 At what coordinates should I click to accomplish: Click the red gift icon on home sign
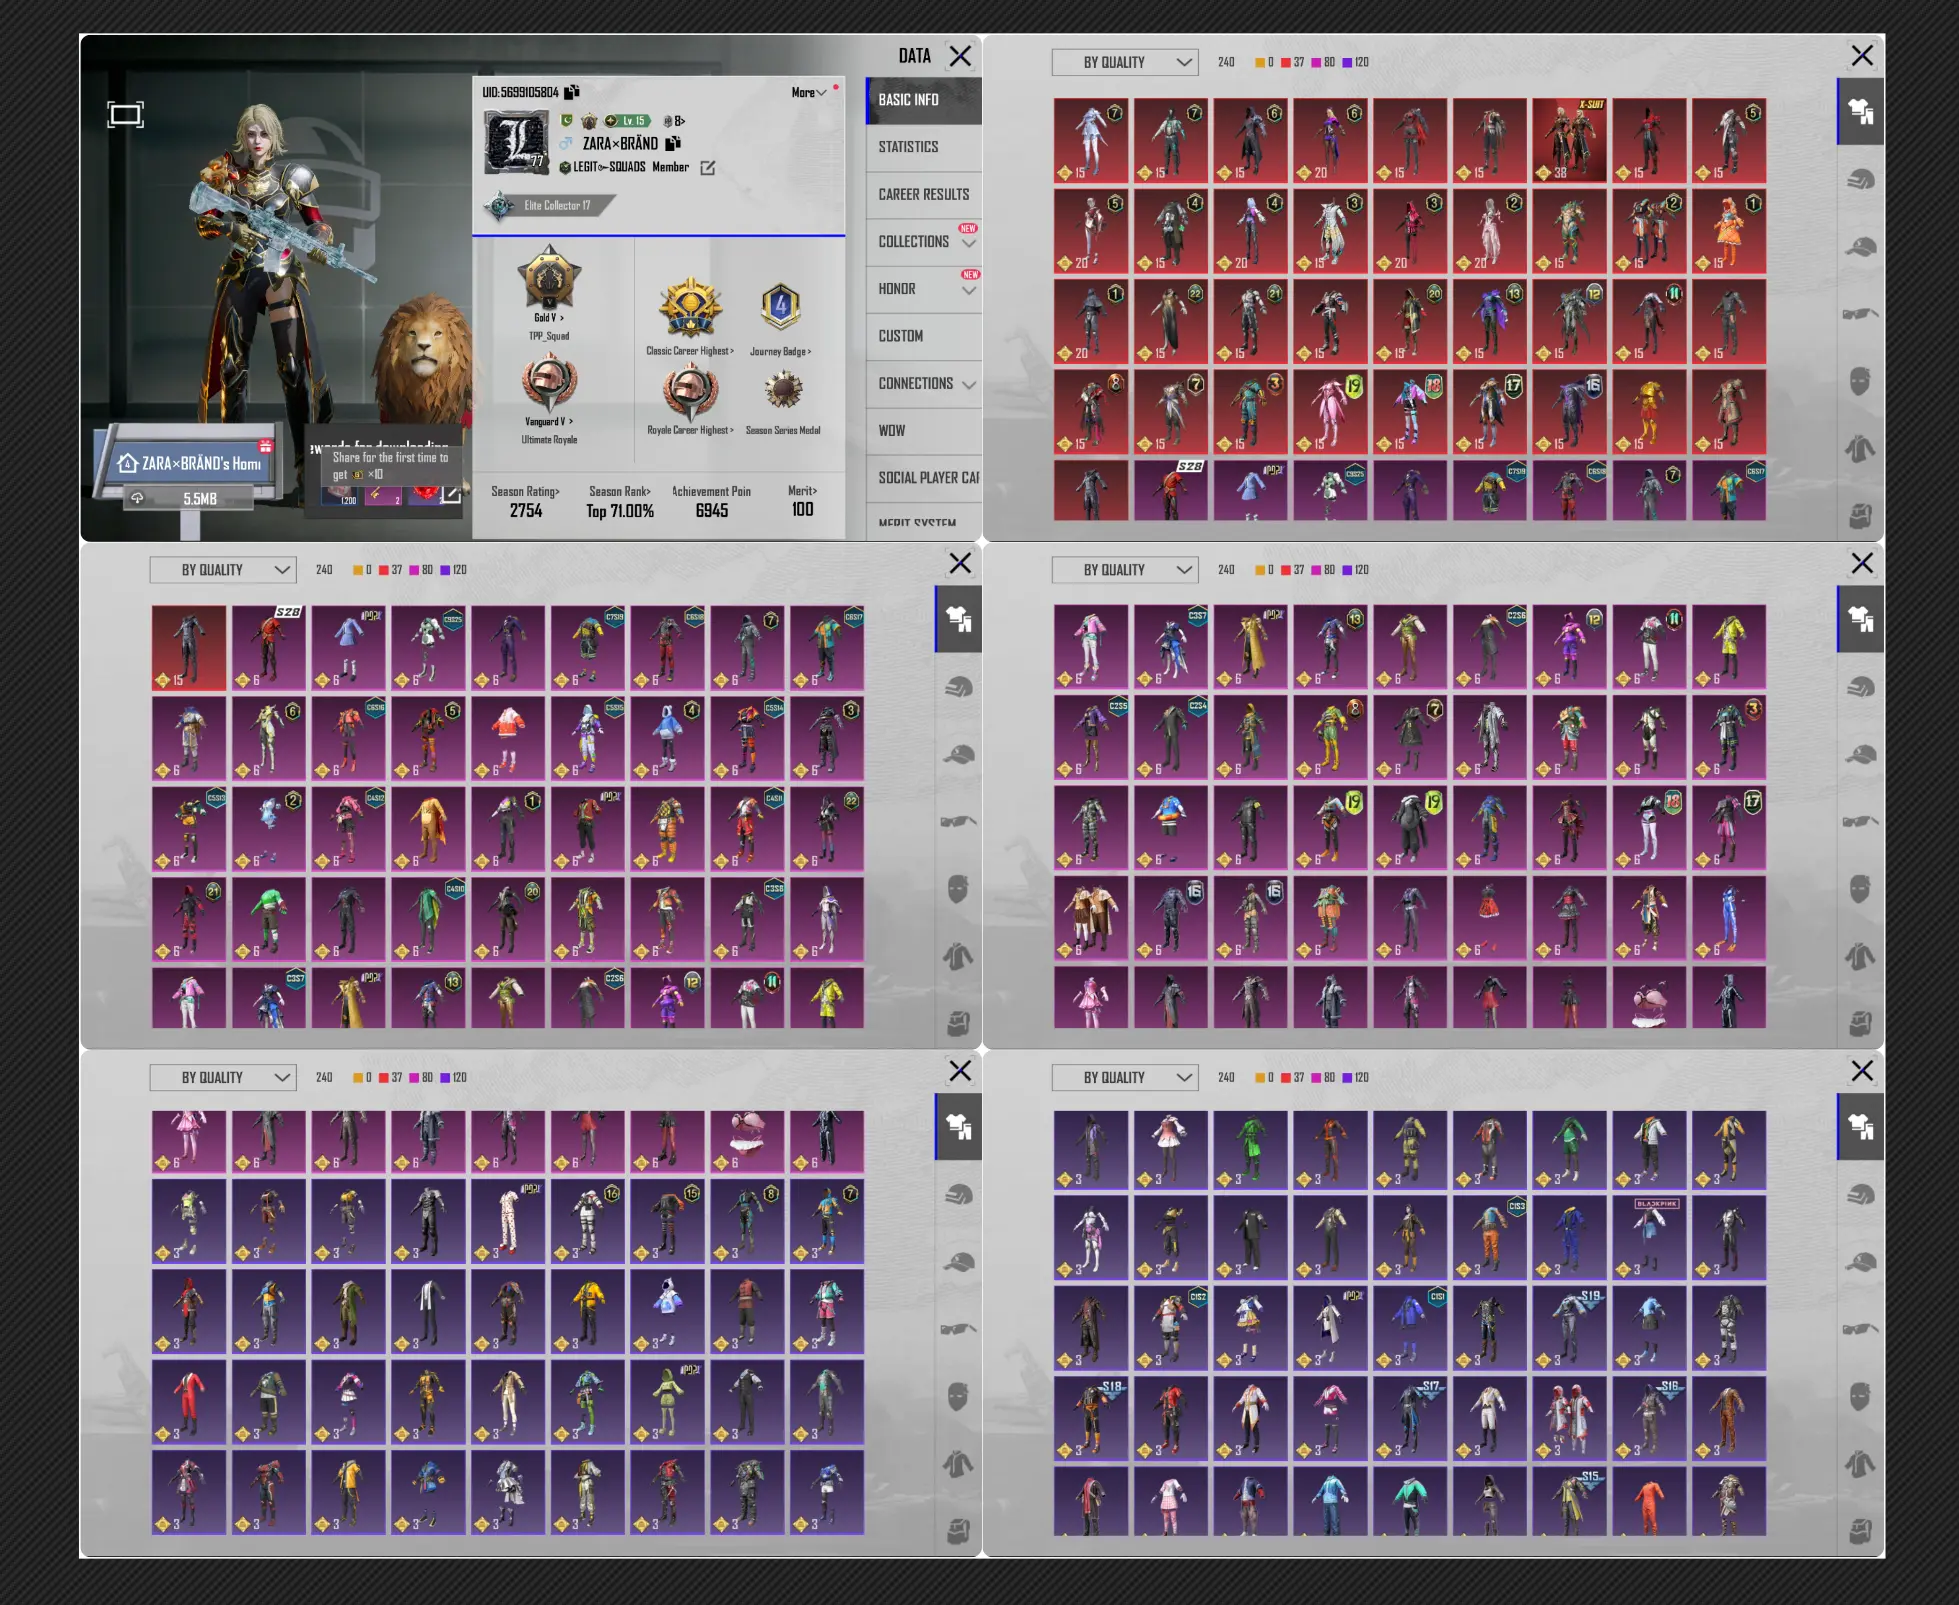click(x=265, y=446)
